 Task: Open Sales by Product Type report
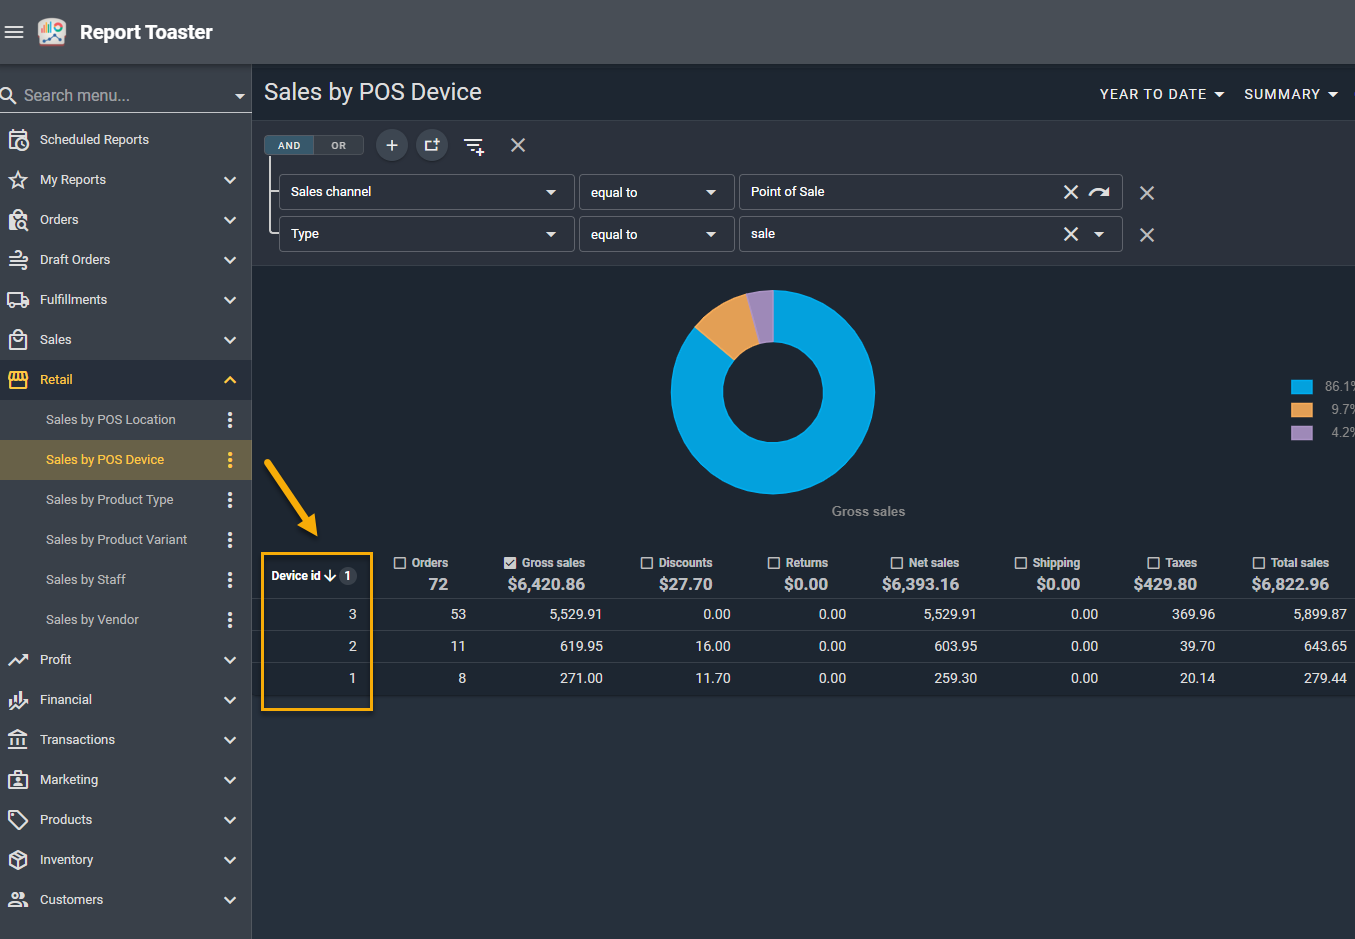click(x=110, y=500)
